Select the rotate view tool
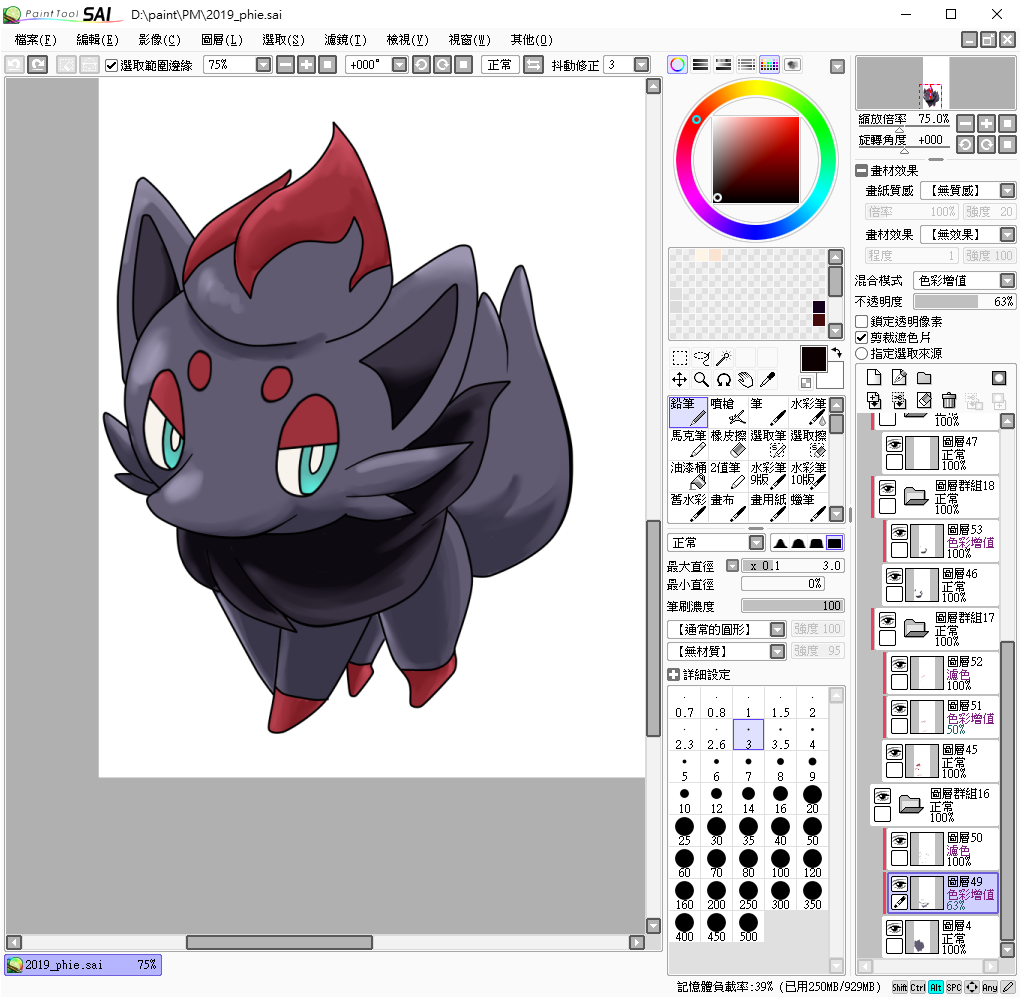 pos(723,380)
